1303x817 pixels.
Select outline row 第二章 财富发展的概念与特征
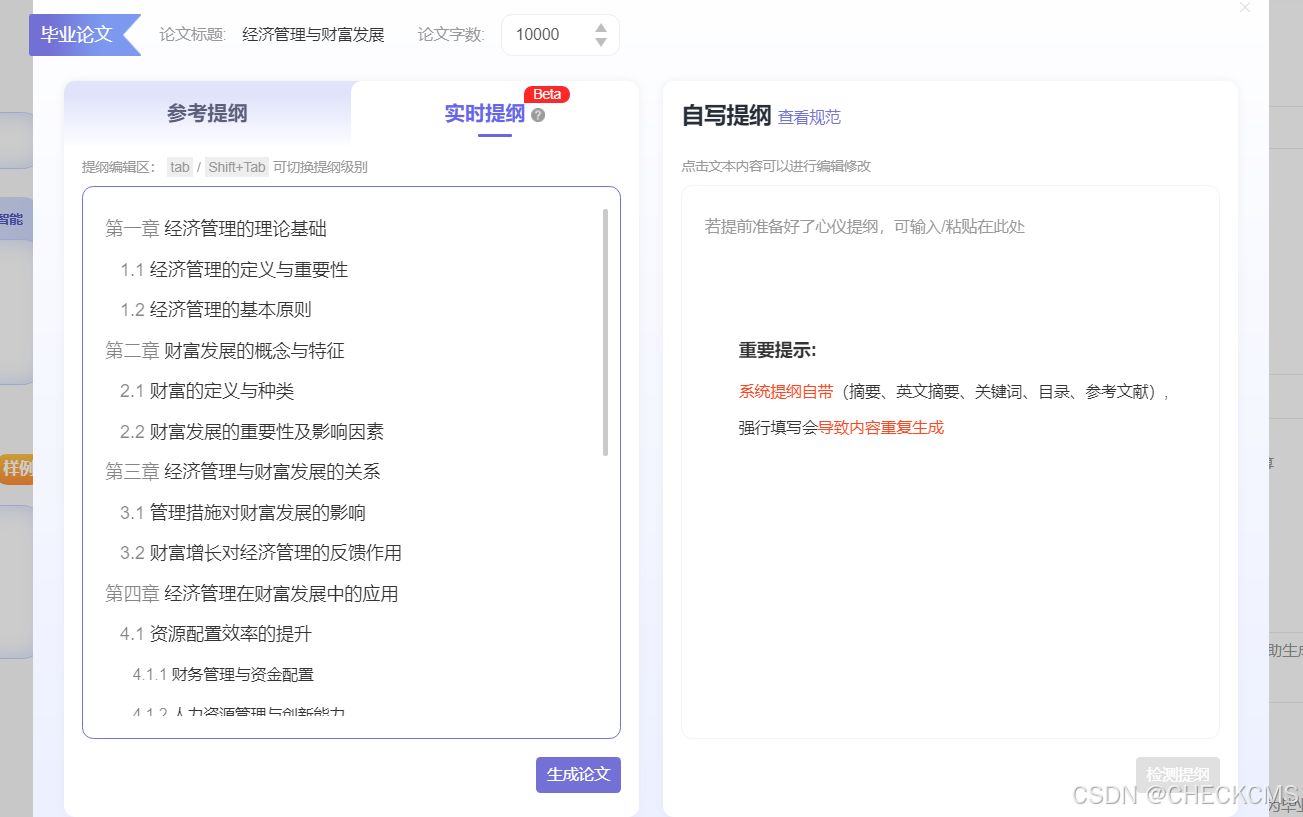tap(225, 351)
